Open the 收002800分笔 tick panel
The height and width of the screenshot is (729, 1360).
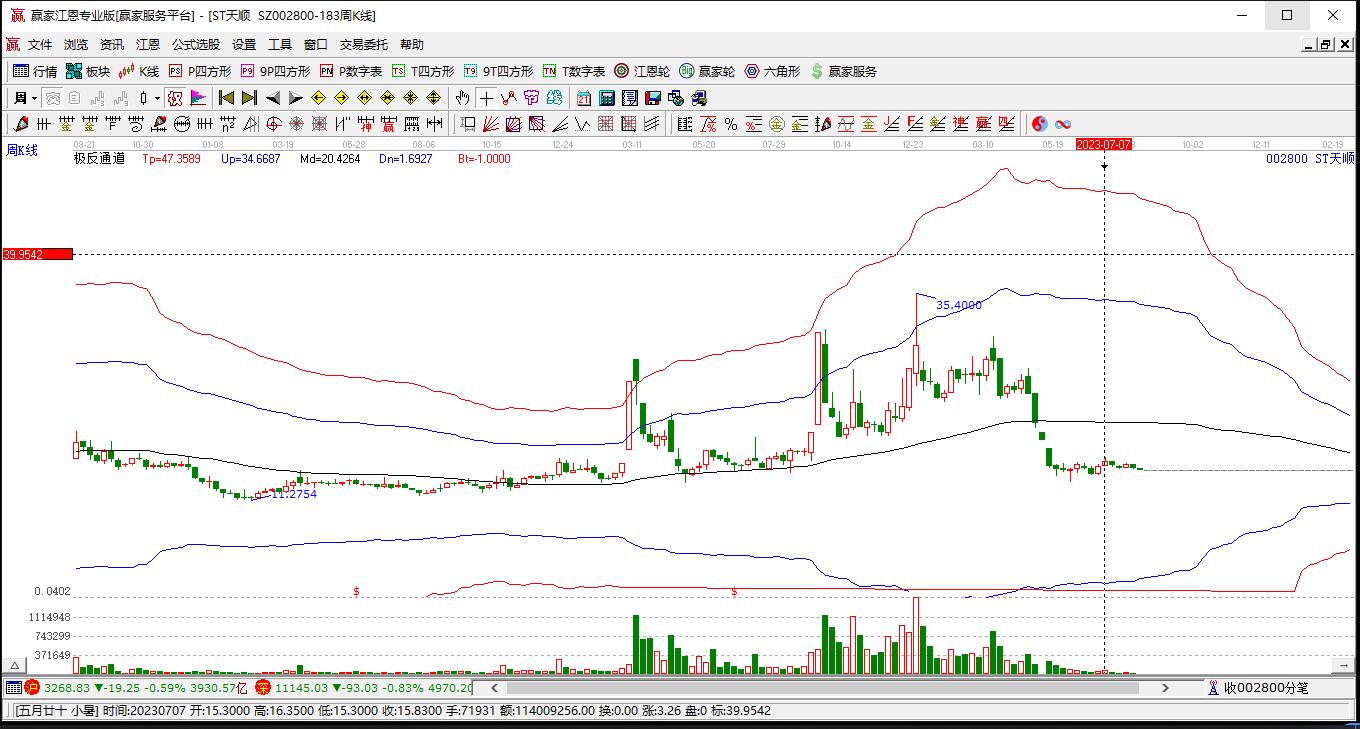coord(1256,688)
